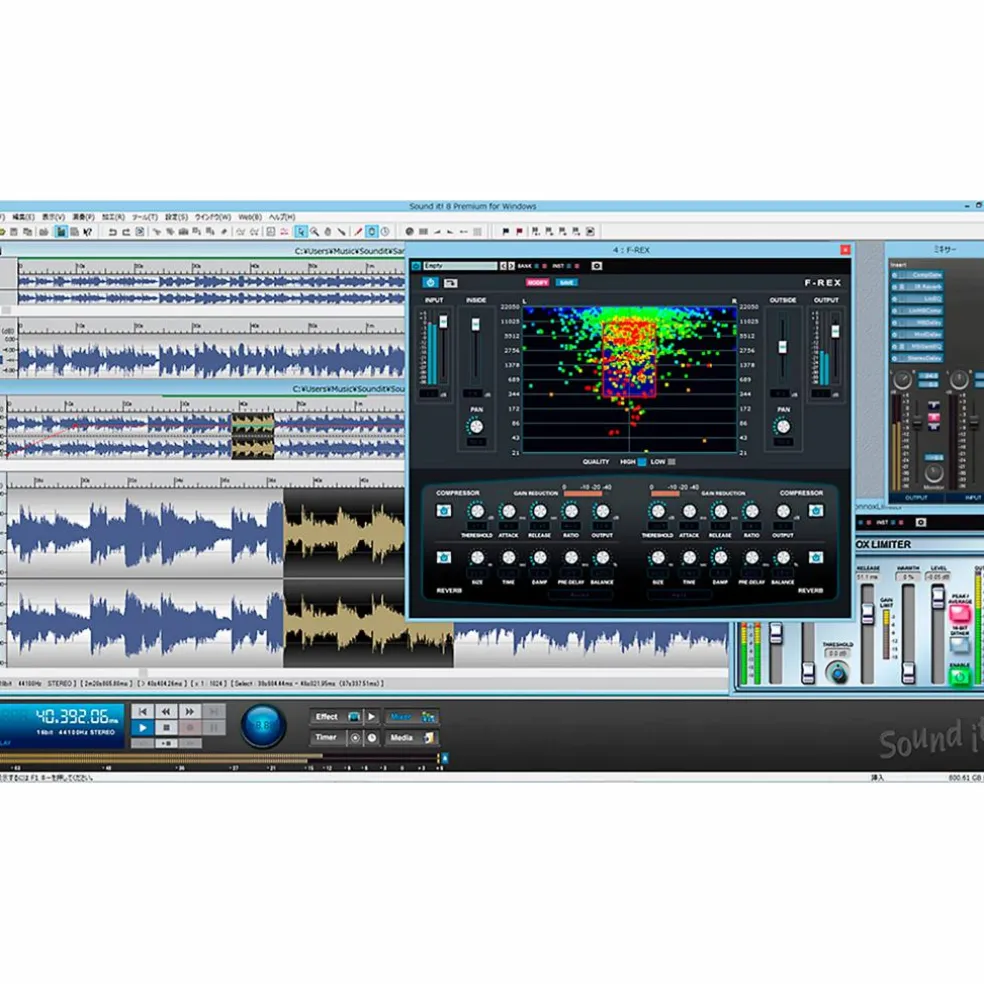Toggle the green ENABLE button in limiter
The width and height of the screenshot is (984, 984).
(x=960, y=676)
